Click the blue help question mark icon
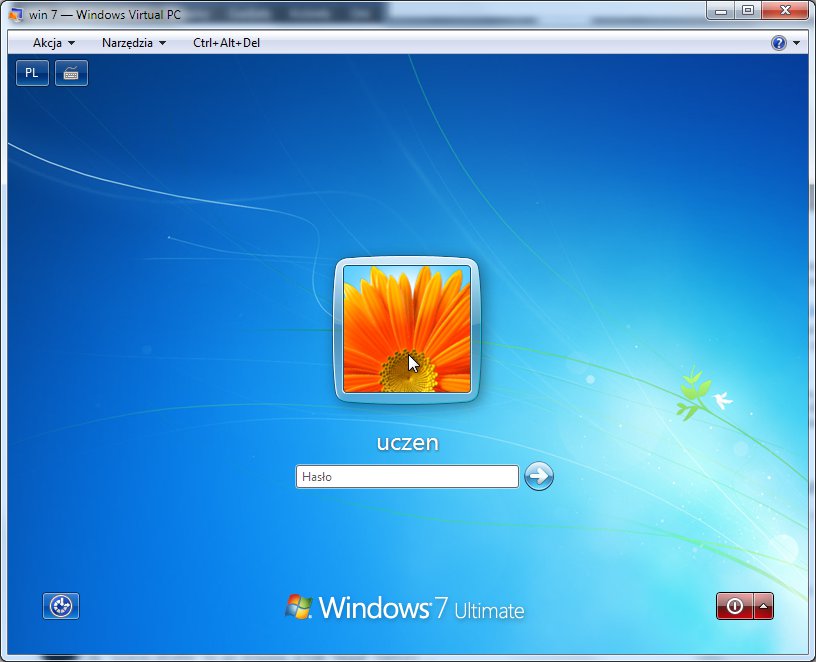Screen dimensions: 816x662 click(779, 43)
